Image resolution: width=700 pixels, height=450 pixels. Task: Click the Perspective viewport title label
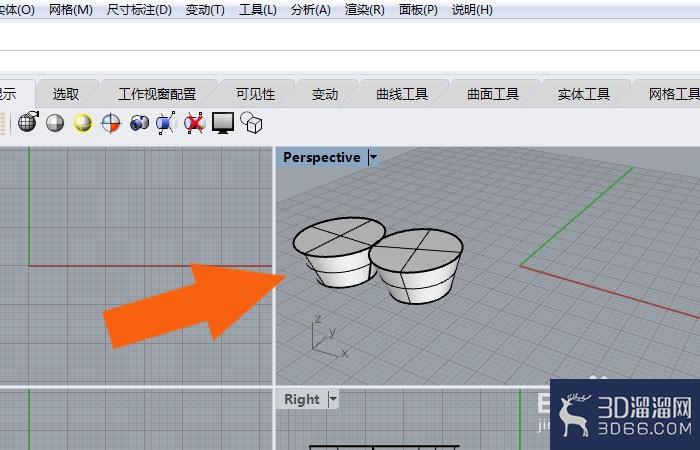click(321, 157)
